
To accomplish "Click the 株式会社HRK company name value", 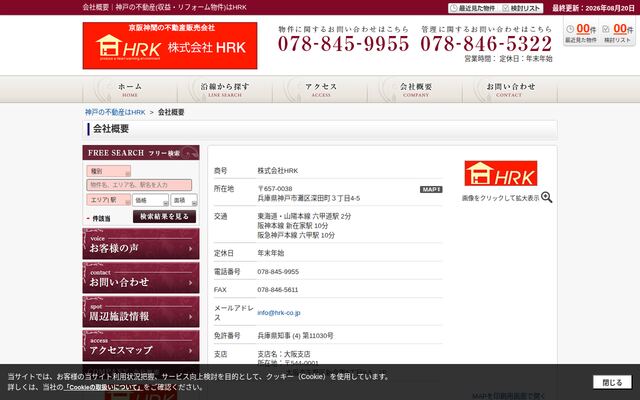I will [278, 171].
